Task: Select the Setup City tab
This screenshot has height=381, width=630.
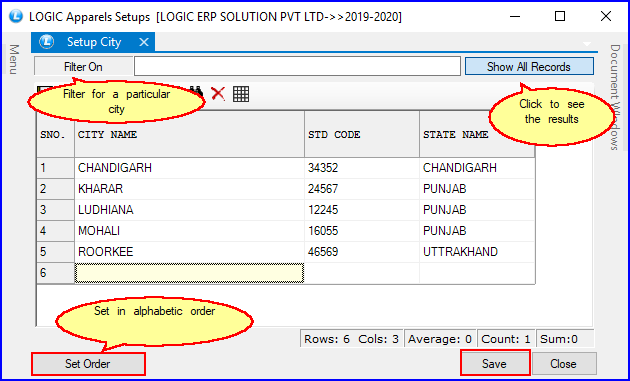Action: [x=93, y=42]
